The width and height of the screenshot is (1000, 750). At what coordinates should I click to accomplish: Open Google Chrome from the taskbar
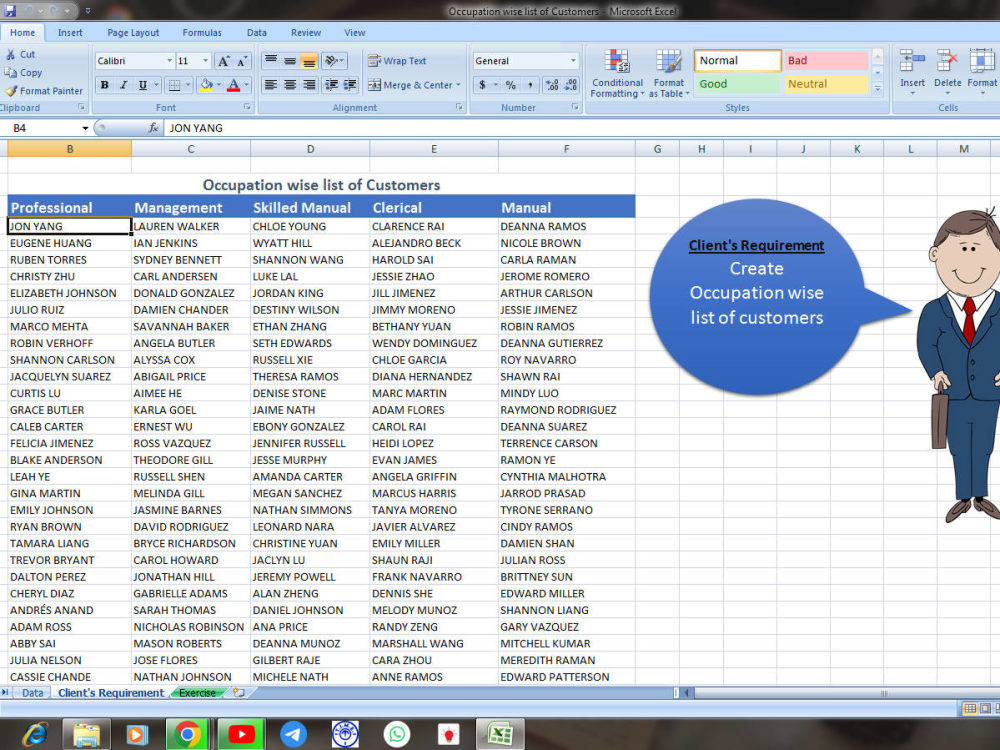pyautogui.click(x=188, y=735)
